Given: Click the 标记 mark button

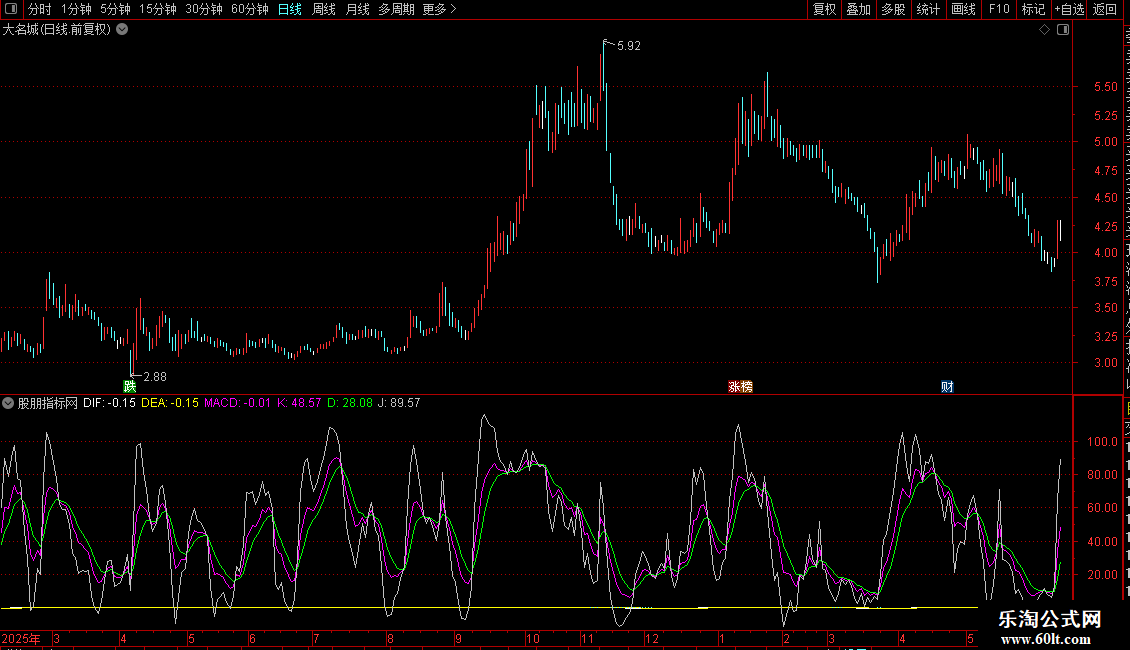Looking at the screenshot, I should click(1033, 9).
